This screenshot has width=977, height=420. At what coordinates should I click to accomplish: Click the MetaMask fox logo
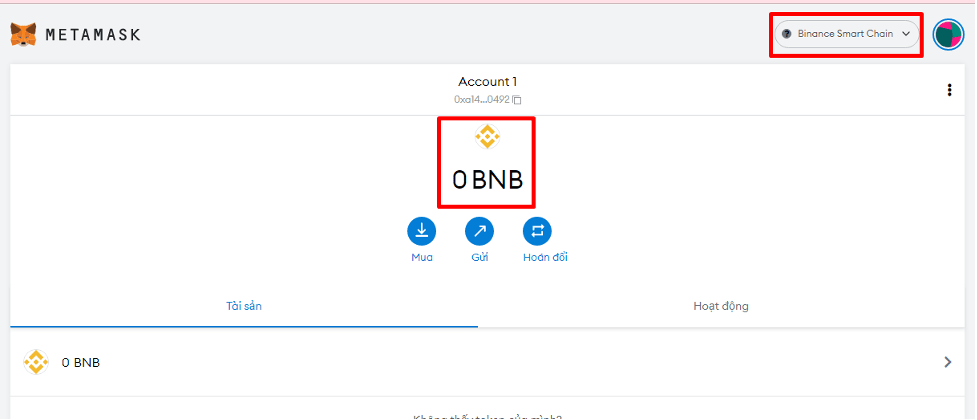[23, 34]
